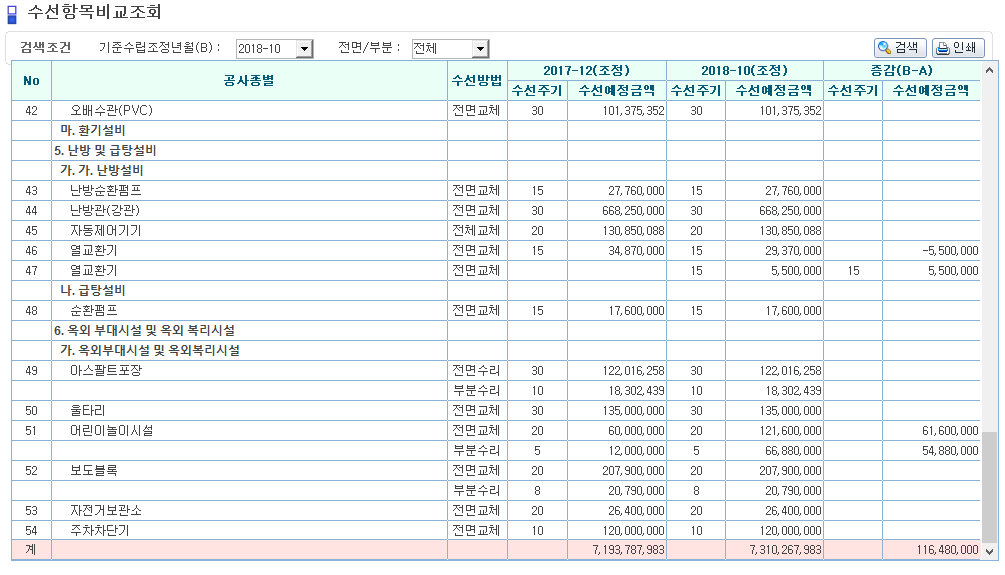Click the 검색 search button

coord(900,47)
